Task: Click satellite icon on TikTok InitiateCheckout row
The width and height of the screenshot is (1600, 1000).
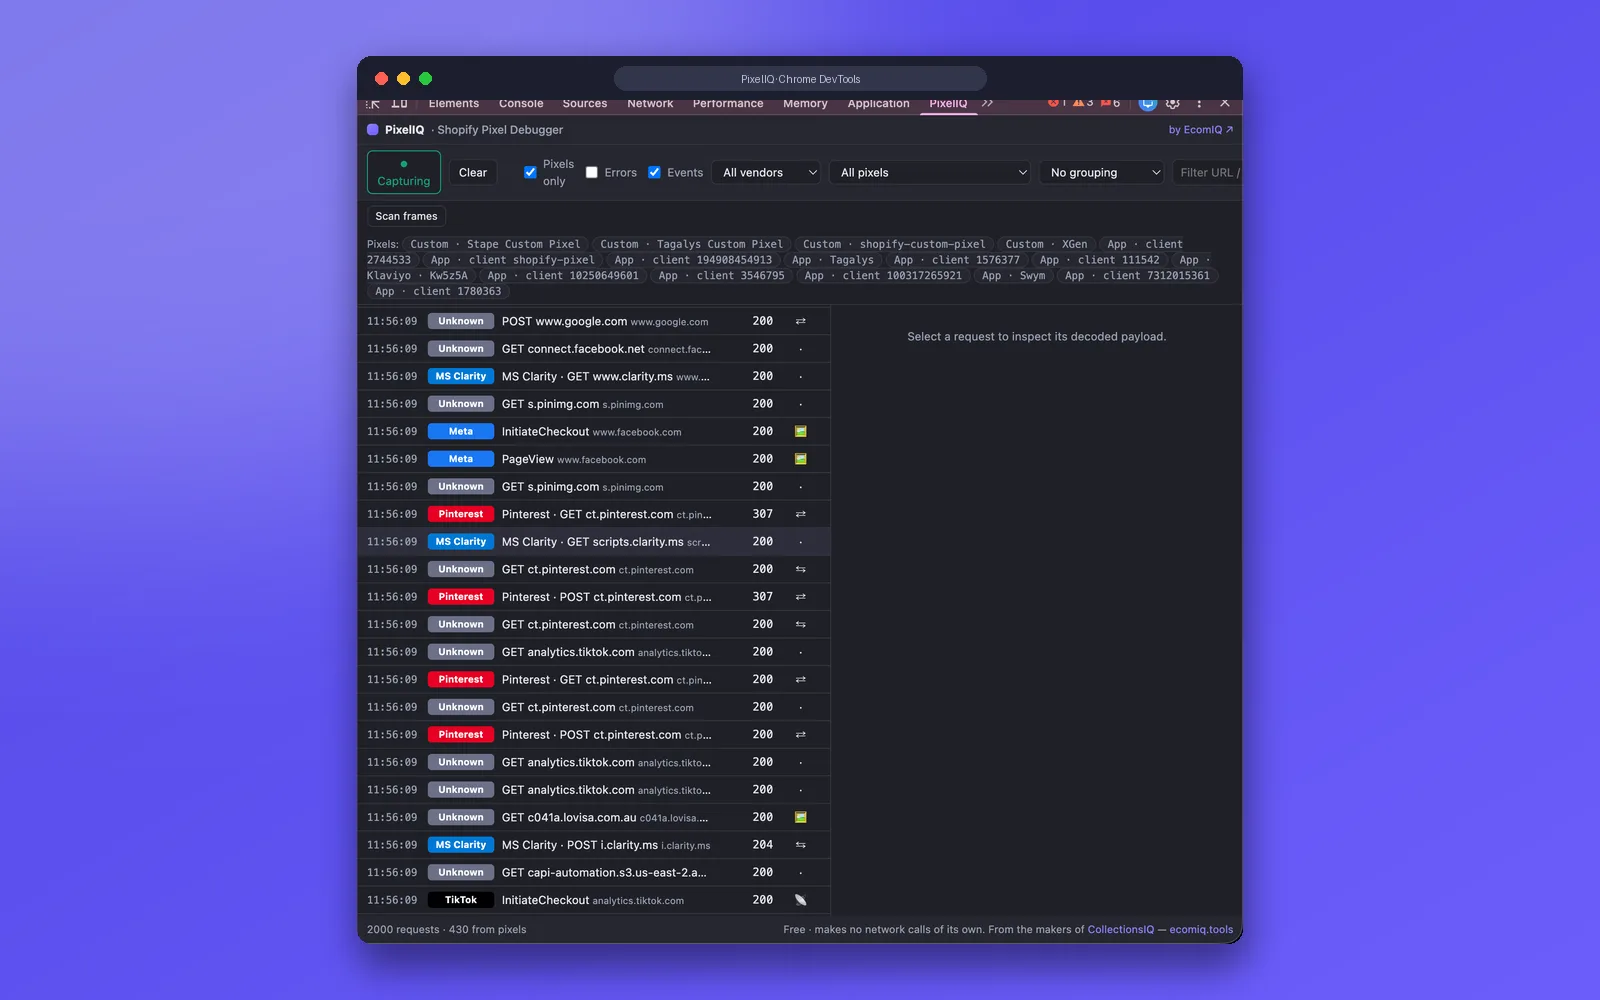Action: pos(800,900)
